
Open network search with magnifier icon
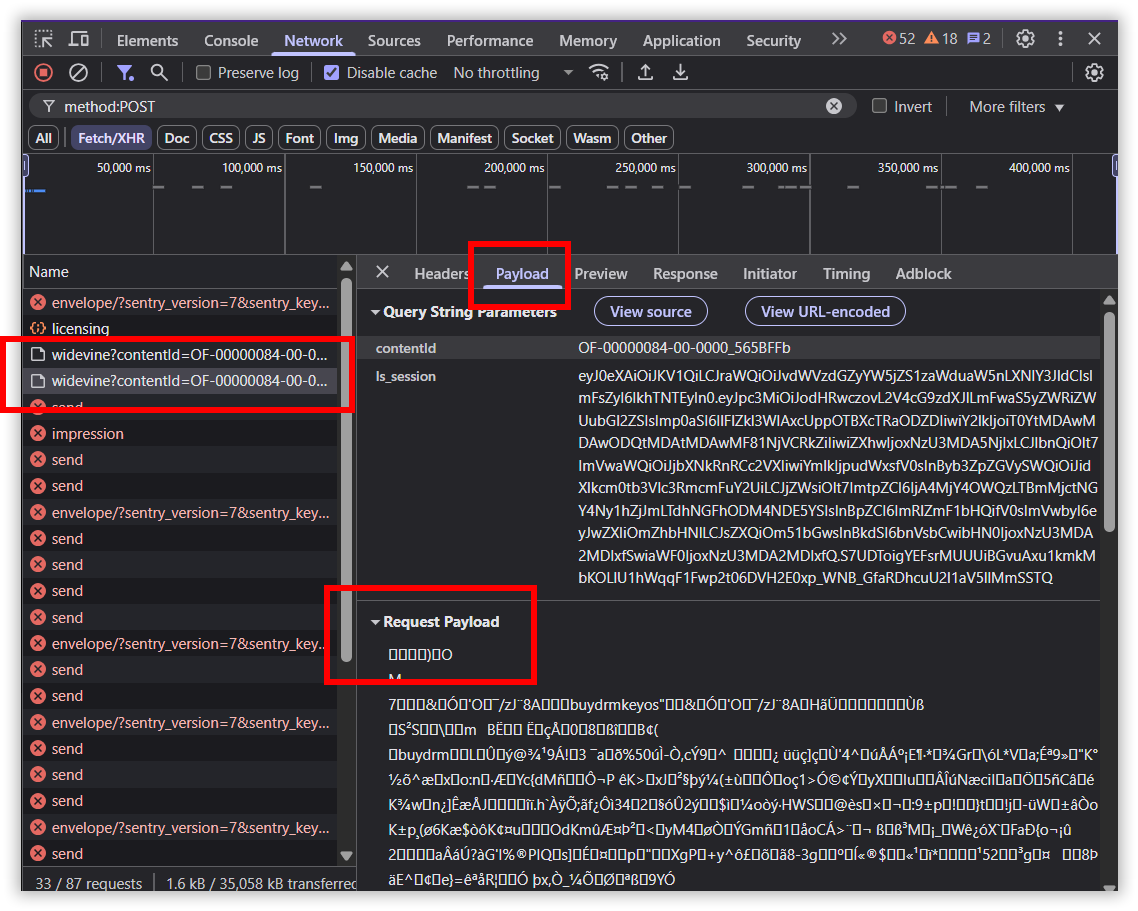coord(159,72)
